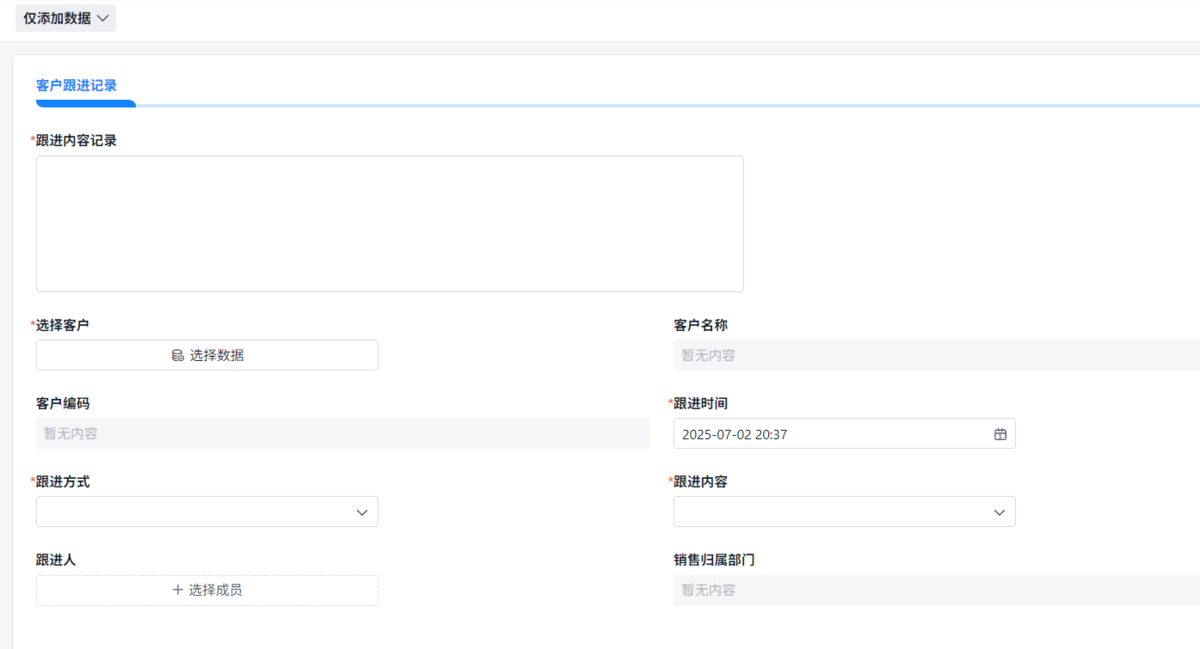Click the database icon in 选择数据 button
This screenshot has width=1200, height=649.
pos(177,355)
